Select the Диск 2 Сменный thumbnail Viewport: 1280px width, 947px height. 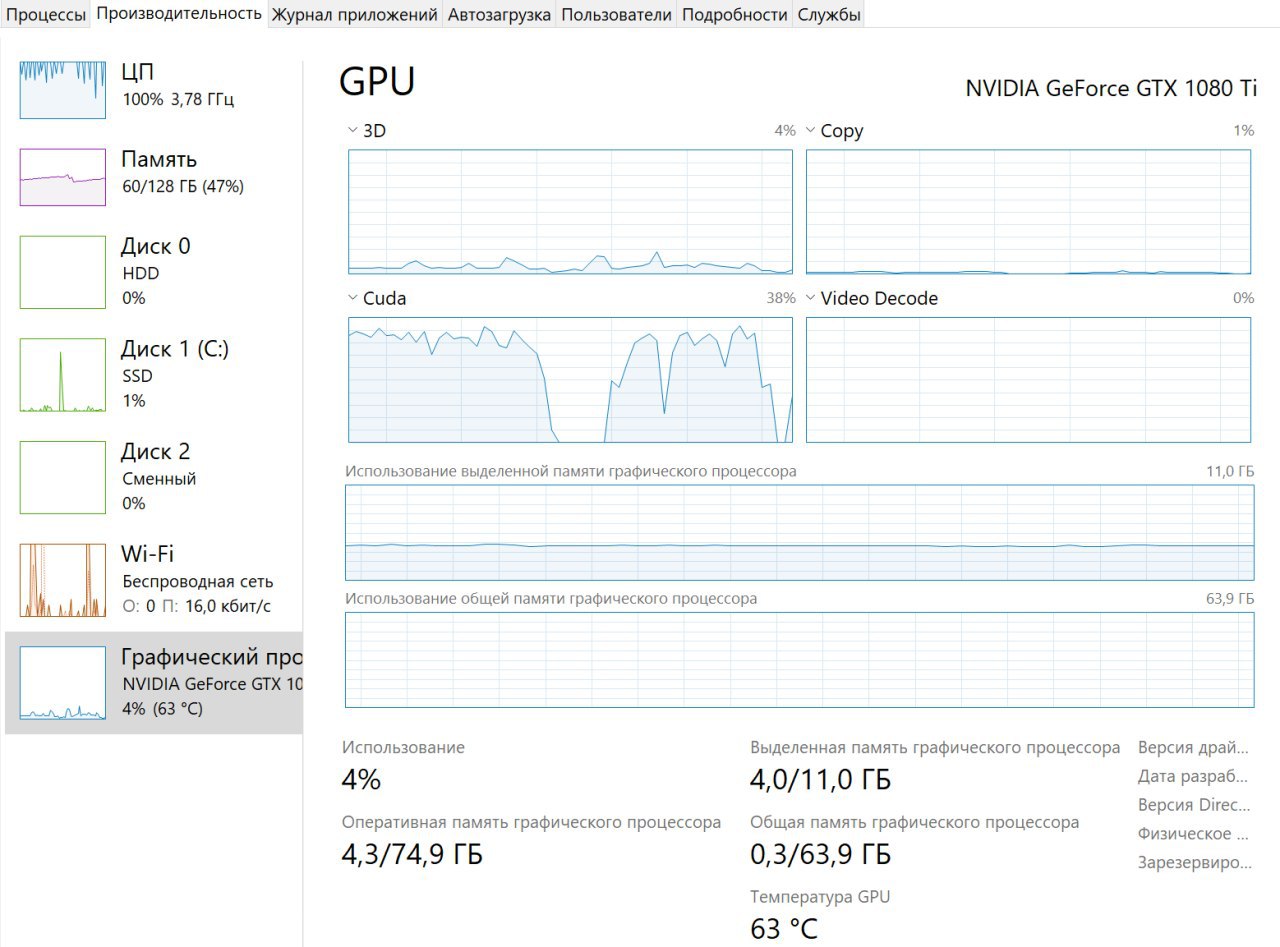[x=63, y=478]
